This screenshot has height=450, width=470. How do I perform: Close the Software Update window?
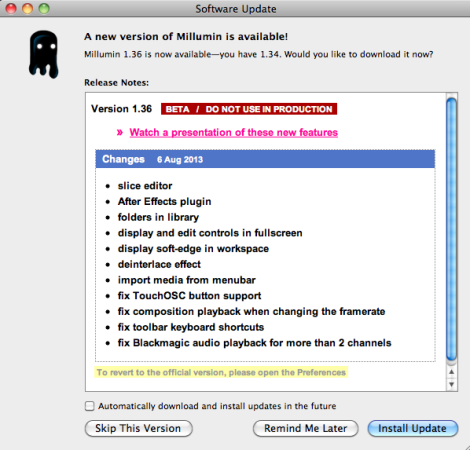tap(11, 8)
